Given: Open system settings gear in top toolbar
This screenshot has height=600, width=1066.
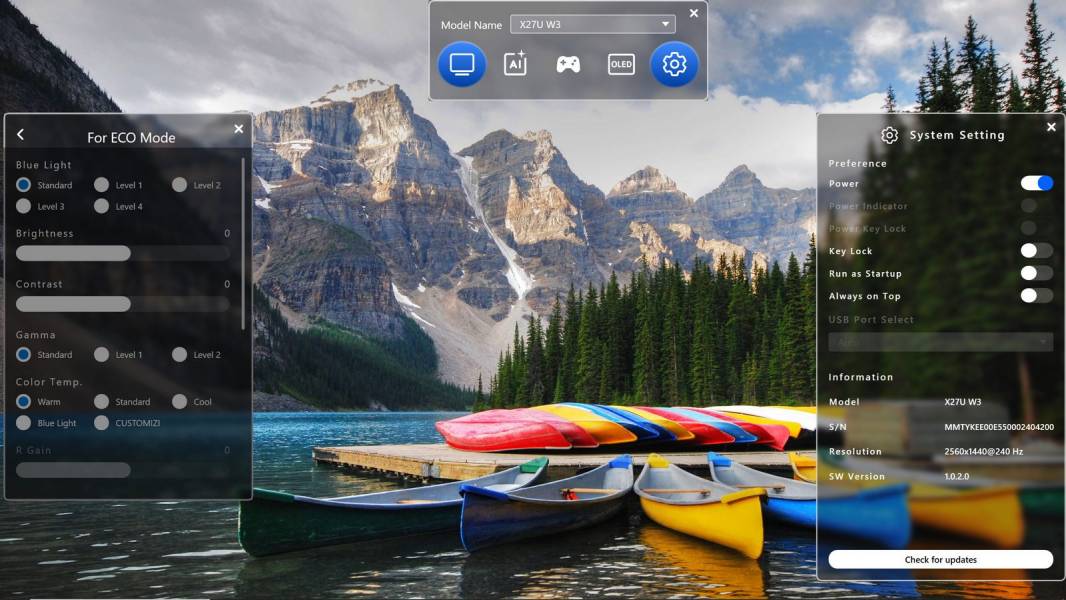Looking at the screenshot, I should (x=674, y=65).
